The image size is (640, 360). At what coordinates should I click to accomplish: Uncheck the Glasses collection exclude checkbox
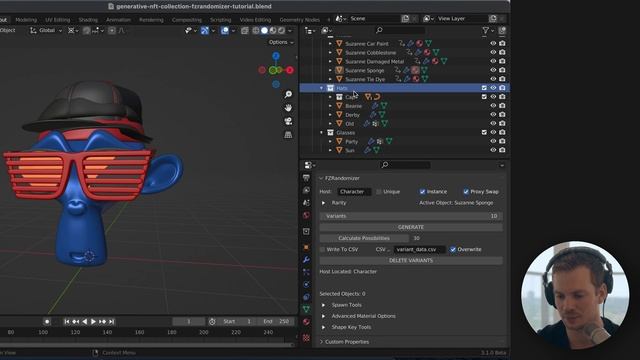pyautogui.click(x=484, y=132)
